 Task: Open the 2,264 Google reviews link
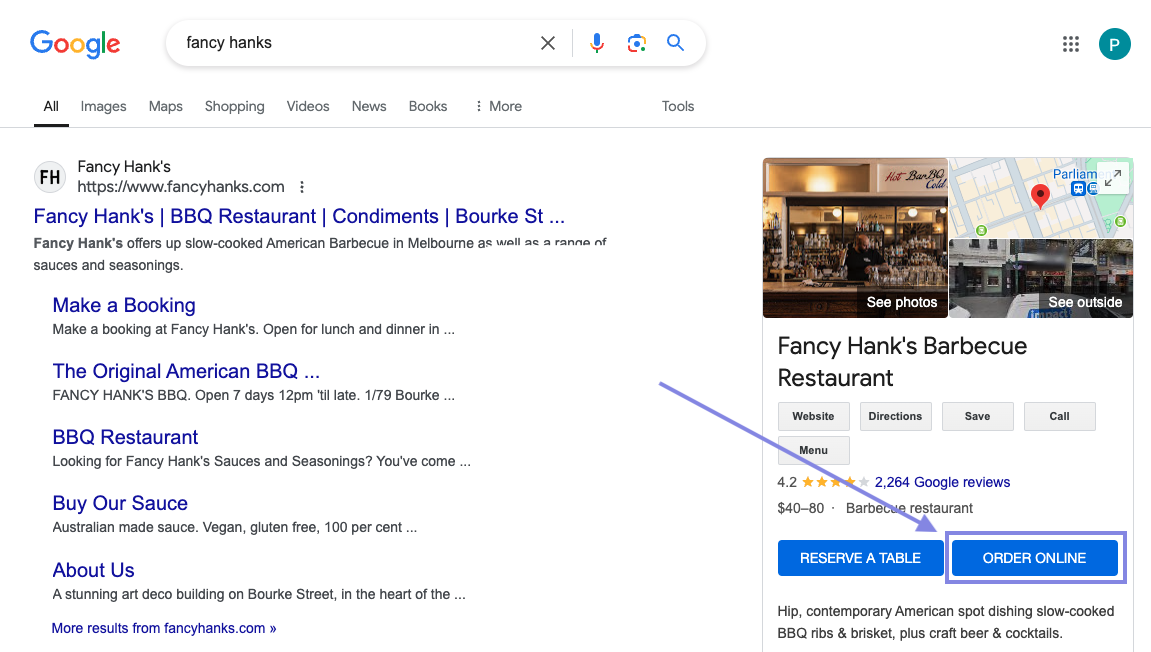click(943, 482)
